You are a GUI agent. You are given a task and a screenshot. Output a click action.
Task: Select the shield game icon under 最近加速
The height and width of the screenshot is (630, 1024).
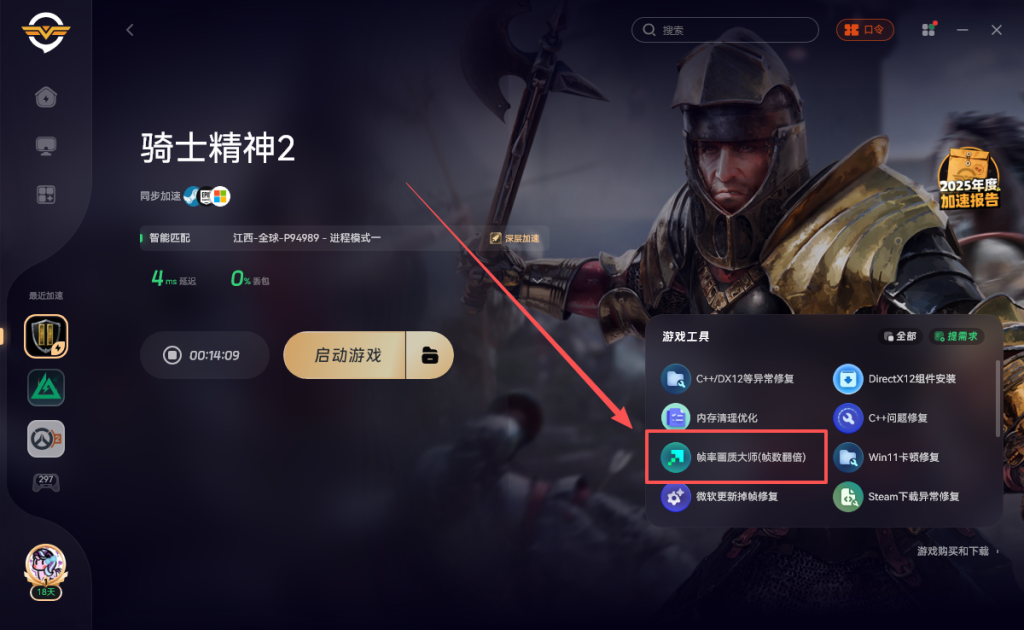(x=46, y=336)
